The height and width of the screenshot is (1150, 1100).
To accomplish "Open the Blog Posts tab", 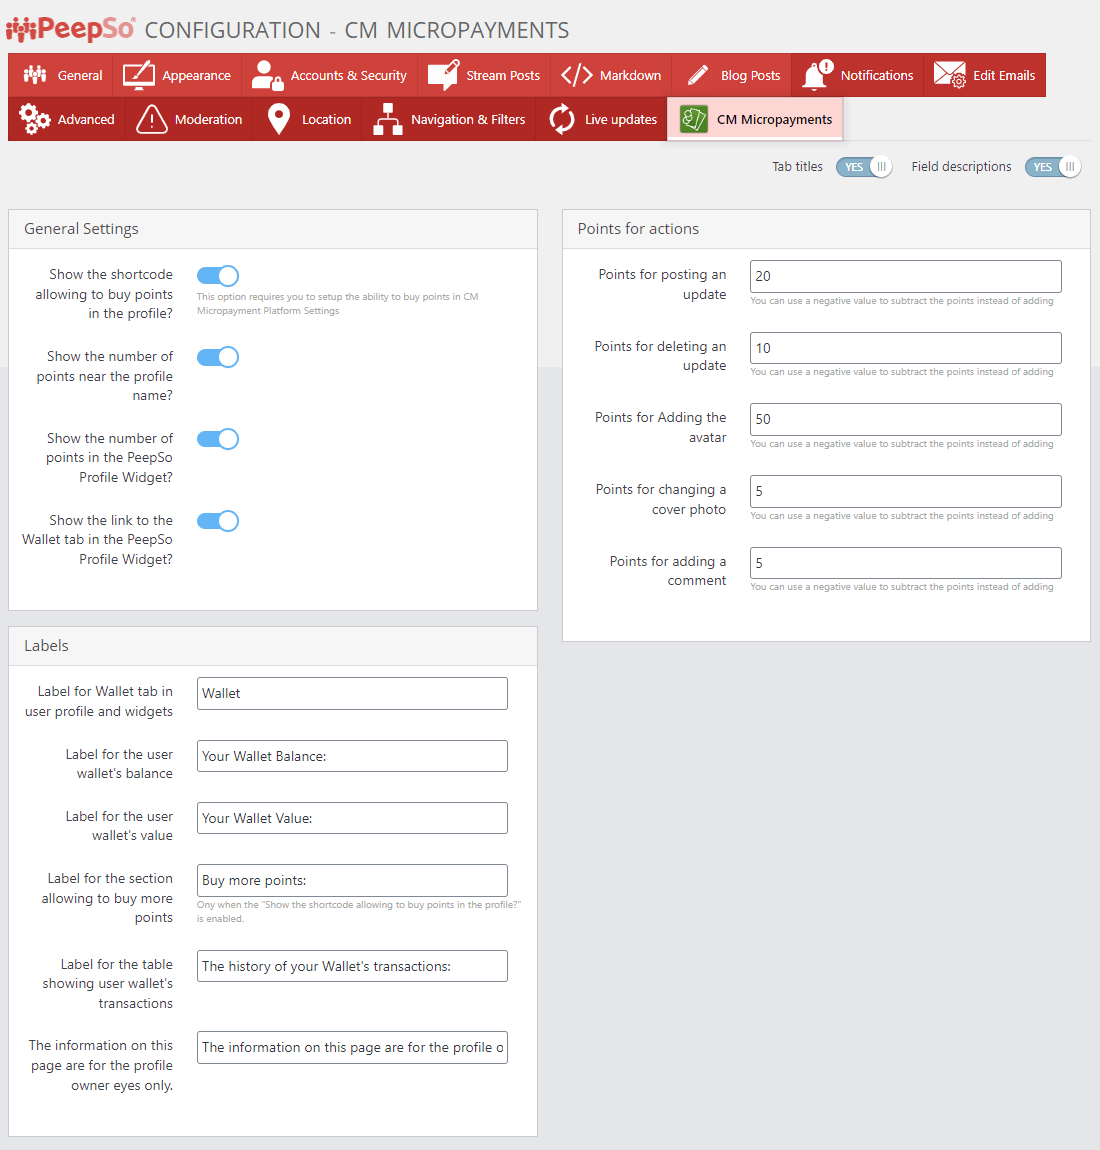I will (x=732, y=75).
